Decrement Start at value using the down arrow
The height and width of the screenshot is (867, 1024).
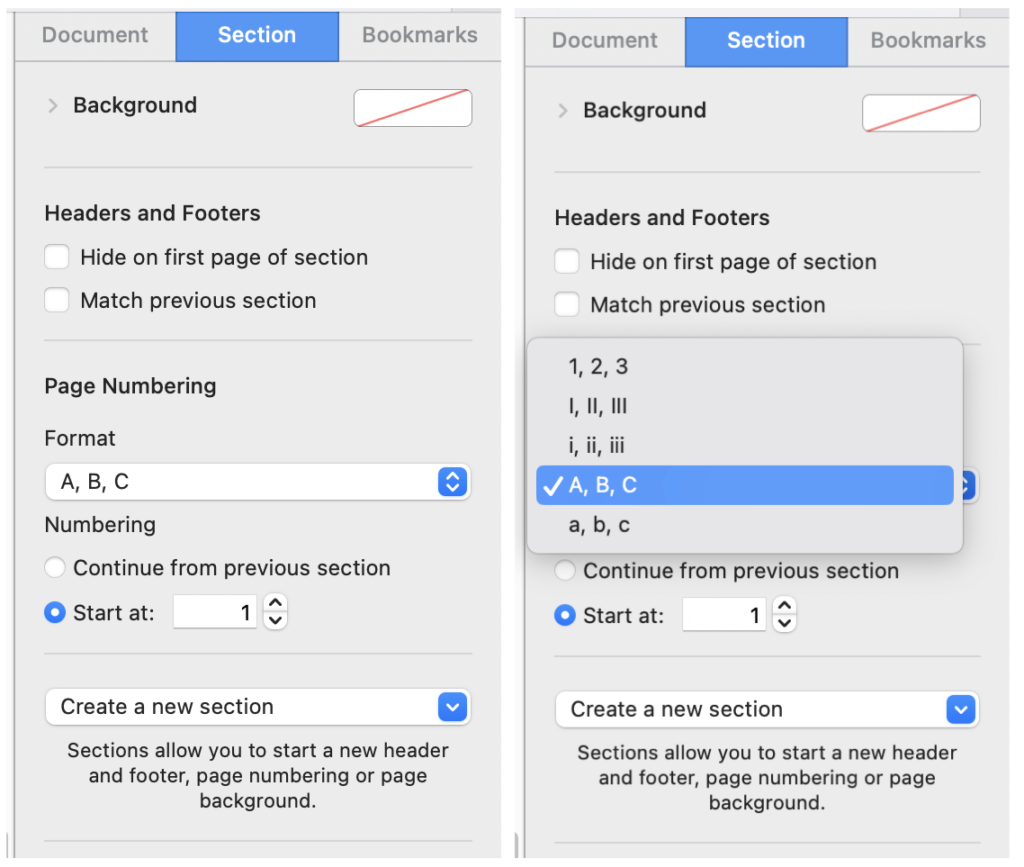[275, 620]
